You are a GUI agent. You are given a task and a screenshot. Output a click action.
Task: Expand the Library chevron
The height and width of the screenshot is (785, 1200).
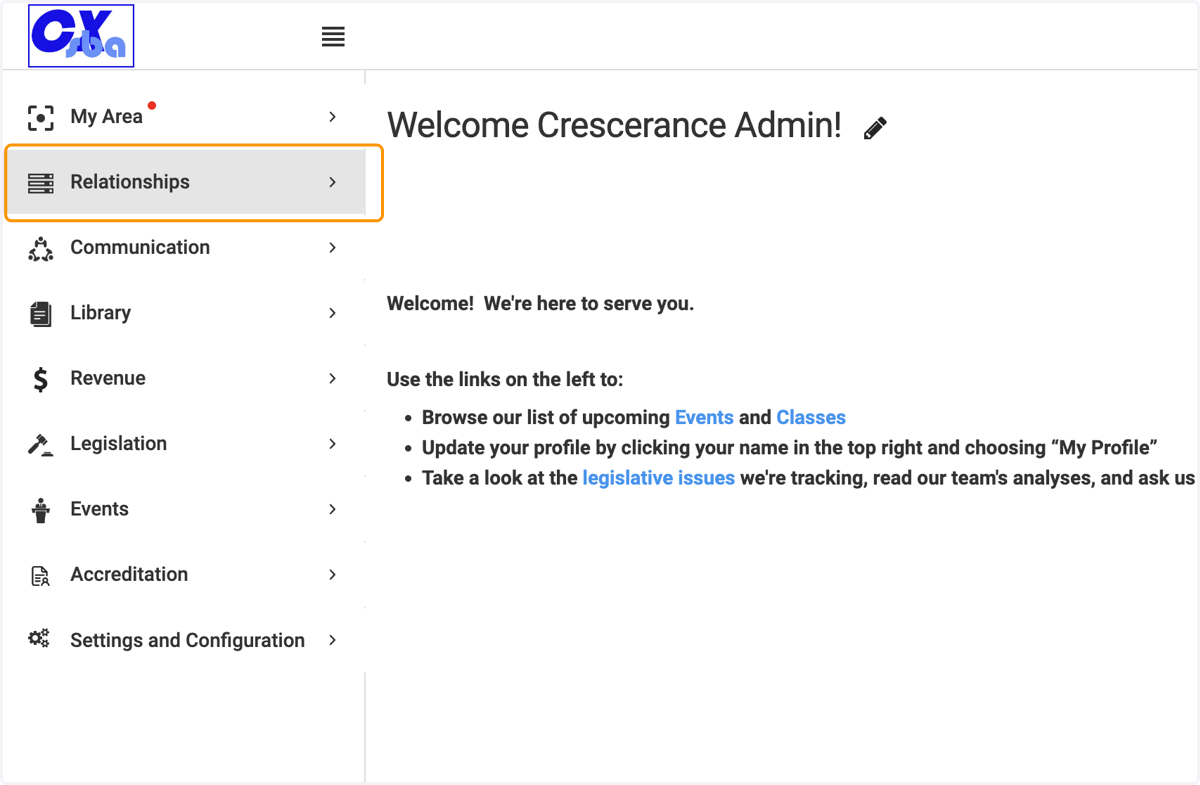332,313
